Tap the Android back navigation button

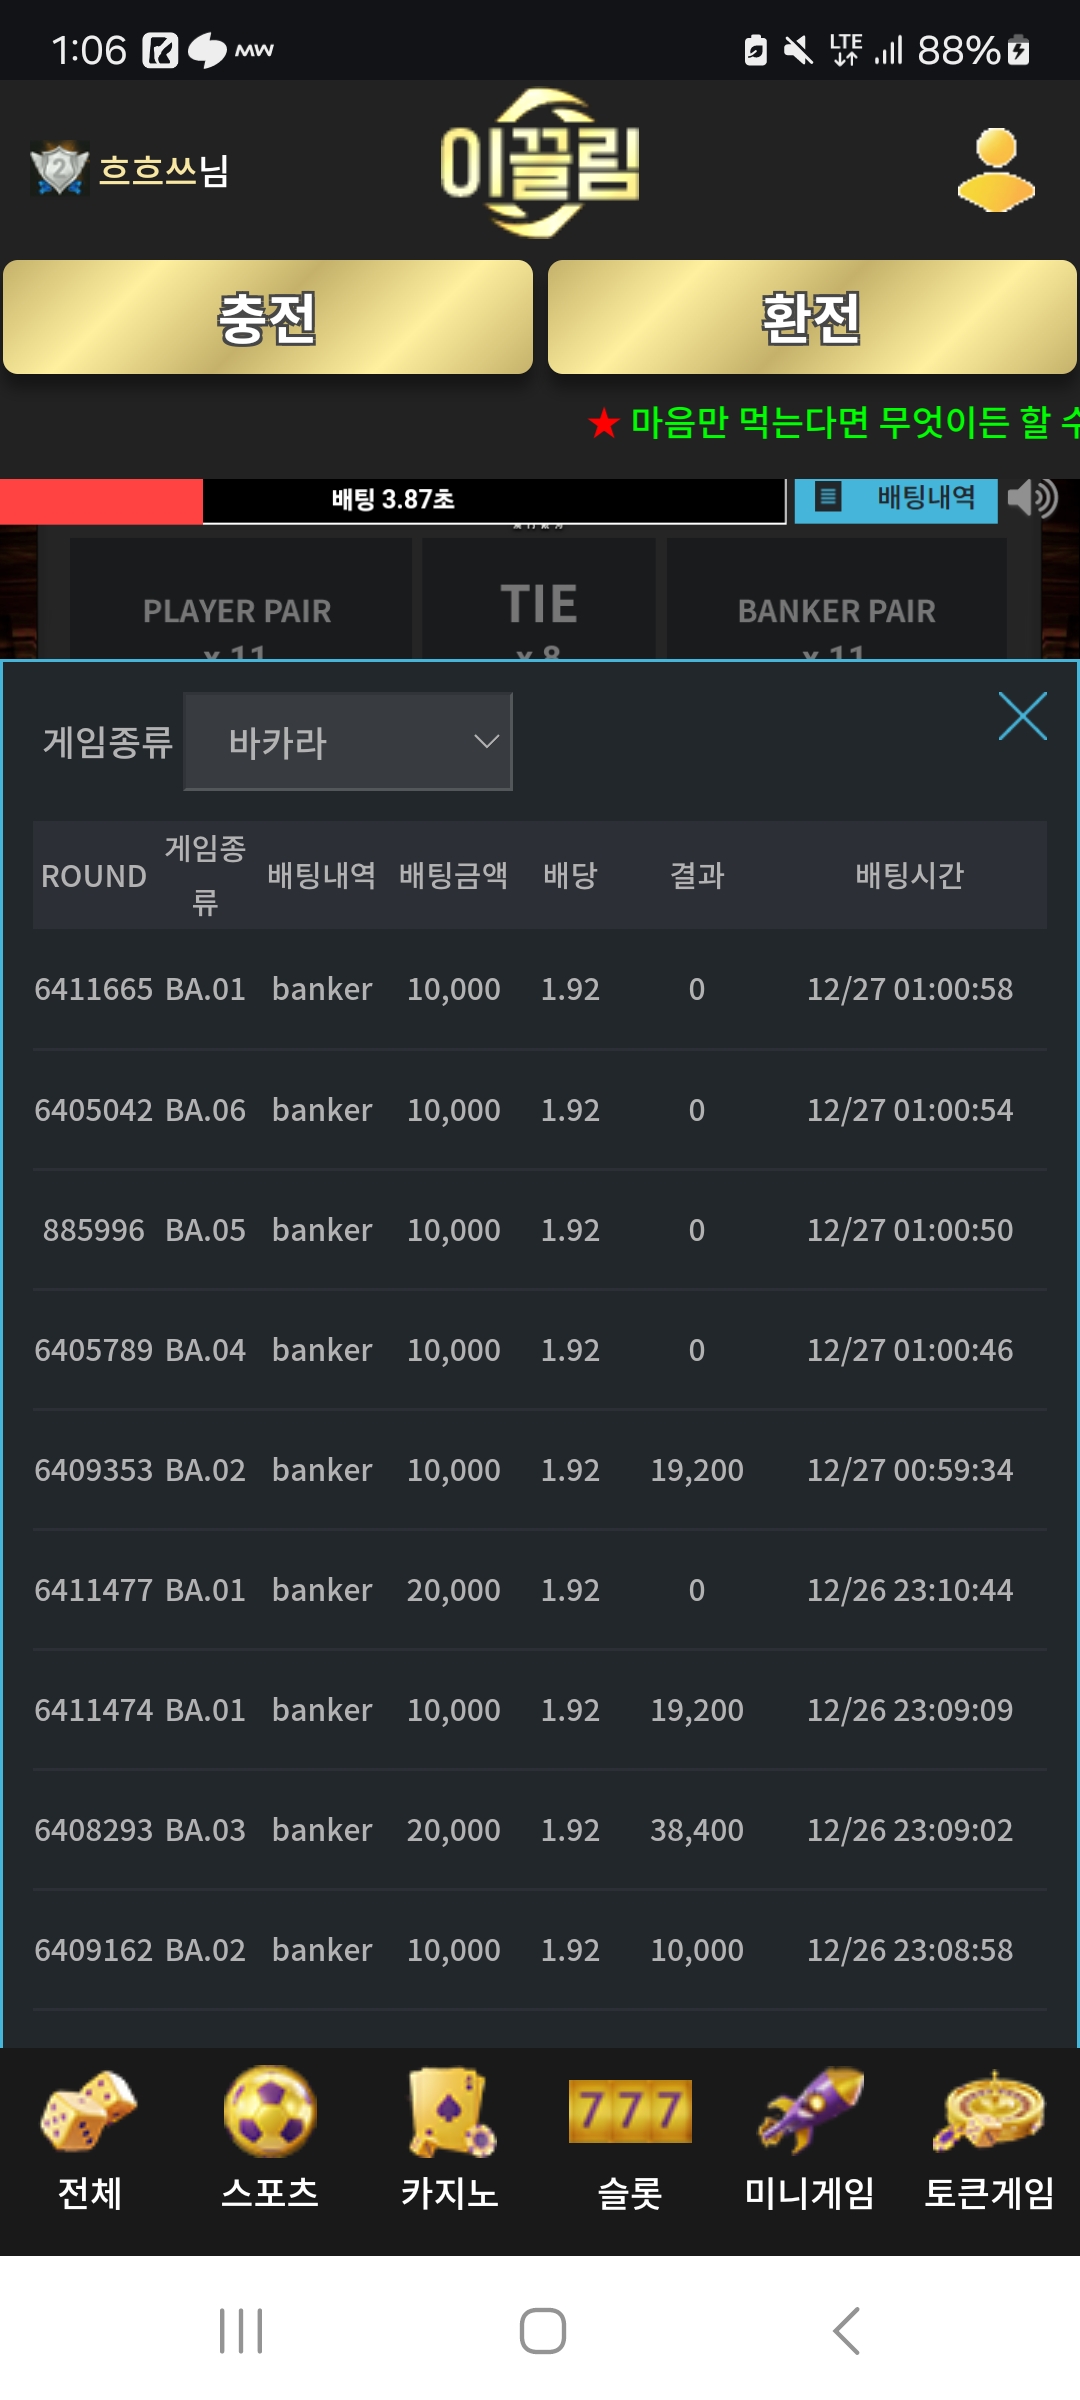tap(846, 2331)
